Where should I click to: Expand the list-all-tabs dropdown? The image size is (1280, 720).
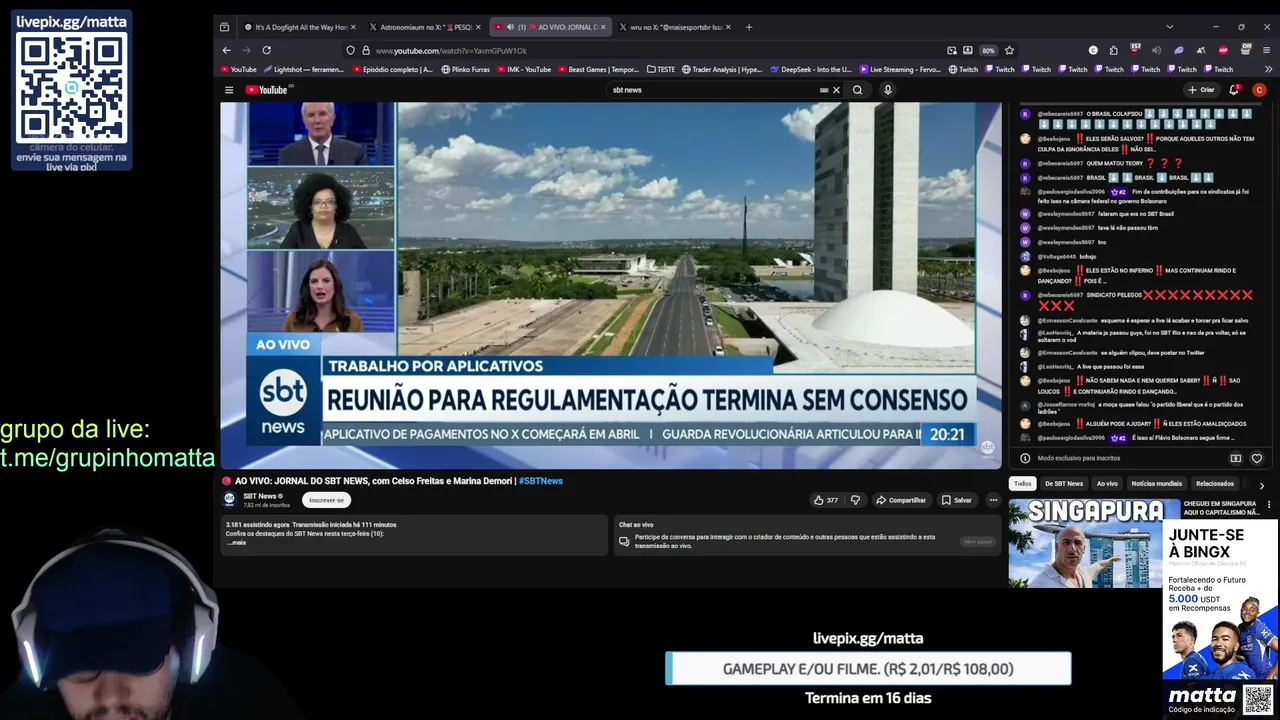1169,27
